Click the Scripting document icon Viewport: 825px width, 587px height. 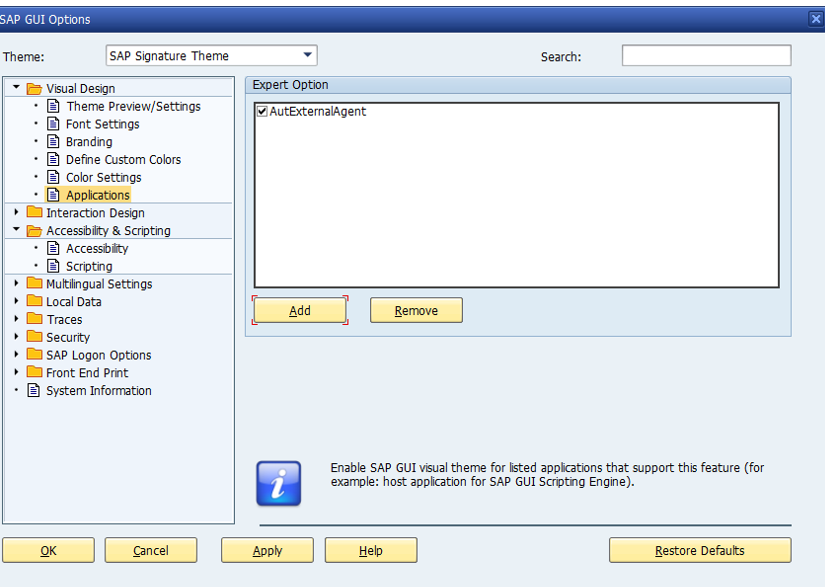coord(53,266)
